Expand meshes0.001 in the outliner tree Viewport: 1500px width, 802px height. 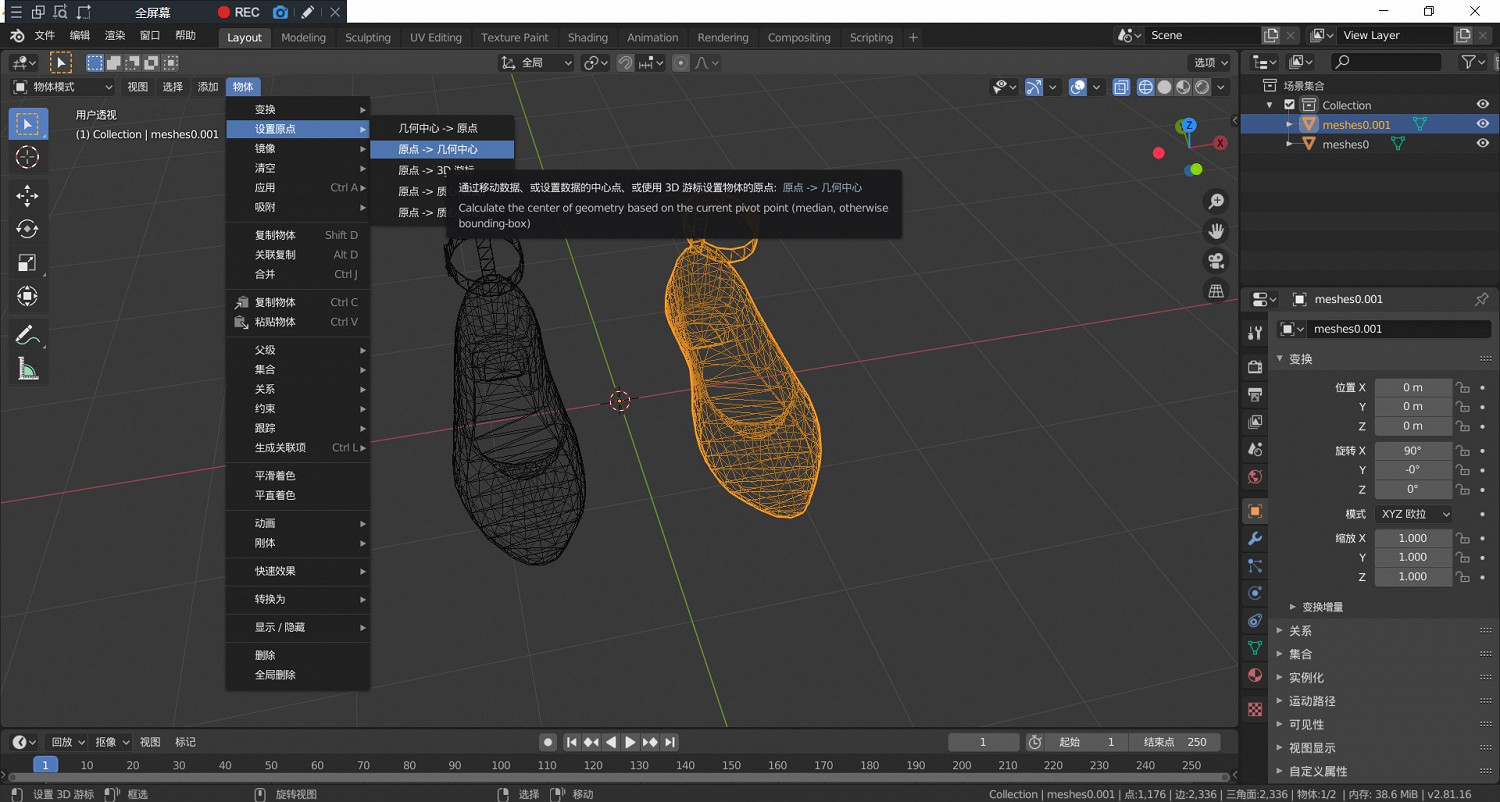click(1290, 125)
